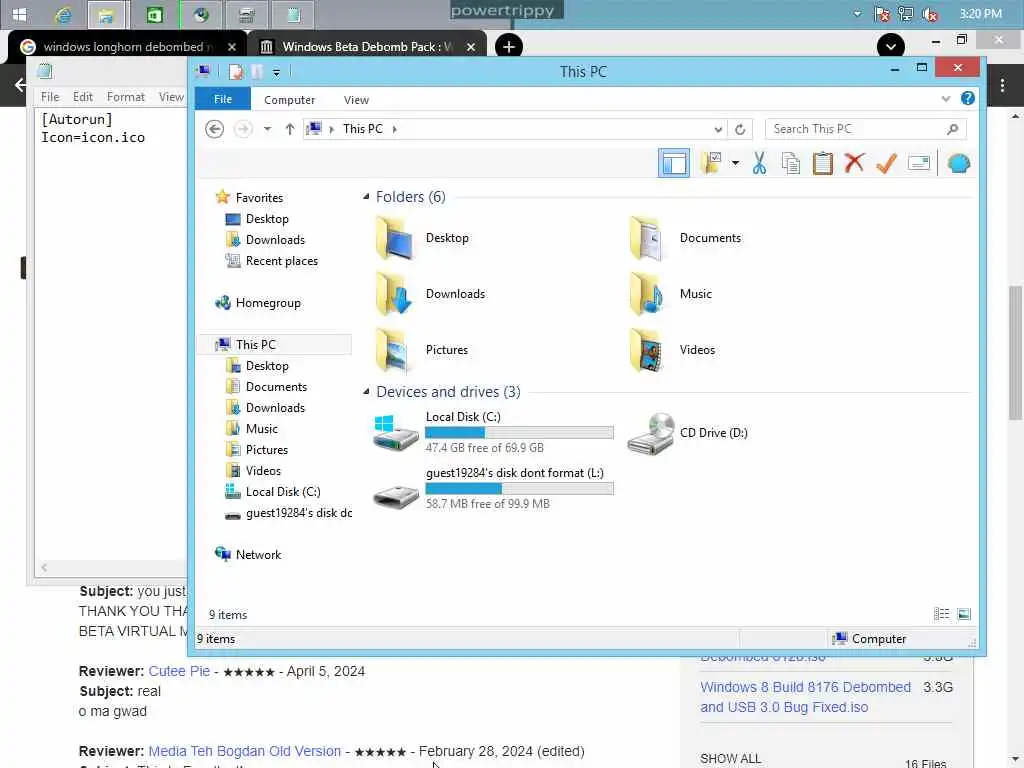1024x768 pixels.
Task: Open the address bar history dropdown
Action: pos(718,129)
